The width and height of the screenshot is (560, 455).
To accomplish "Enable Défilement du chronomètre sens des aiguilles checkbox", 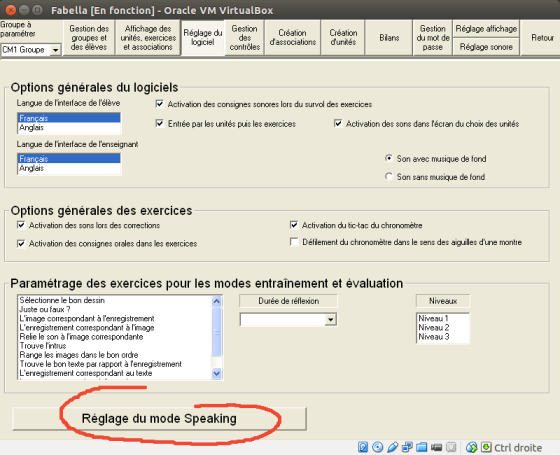I will [x=294, y=242].
